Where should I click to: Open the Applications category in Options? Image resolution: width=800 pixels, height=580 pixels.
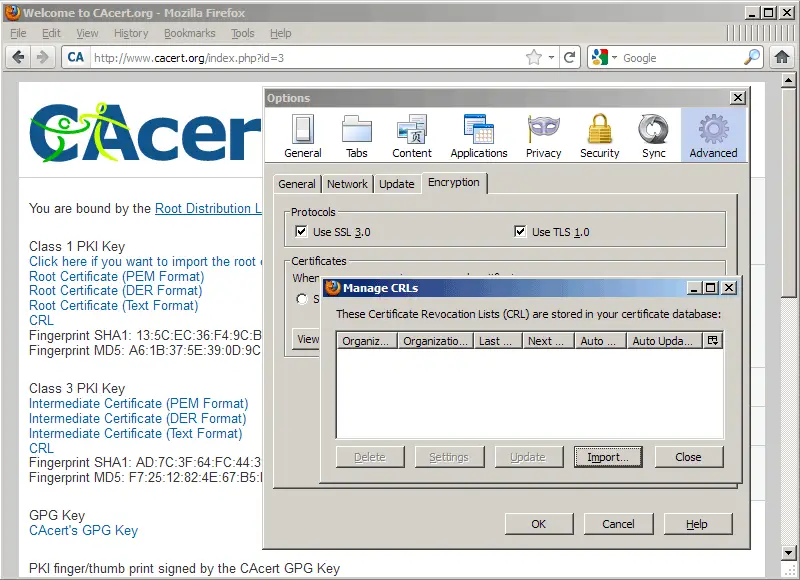(x=479, y=136)
